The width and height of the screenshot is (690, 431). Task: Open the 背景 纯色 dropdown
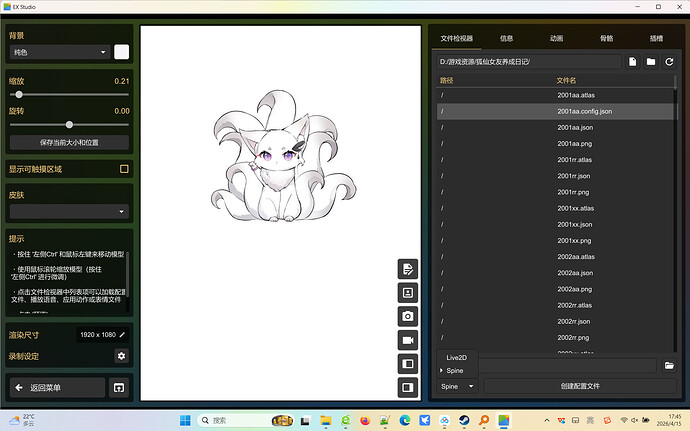(59, 52)
